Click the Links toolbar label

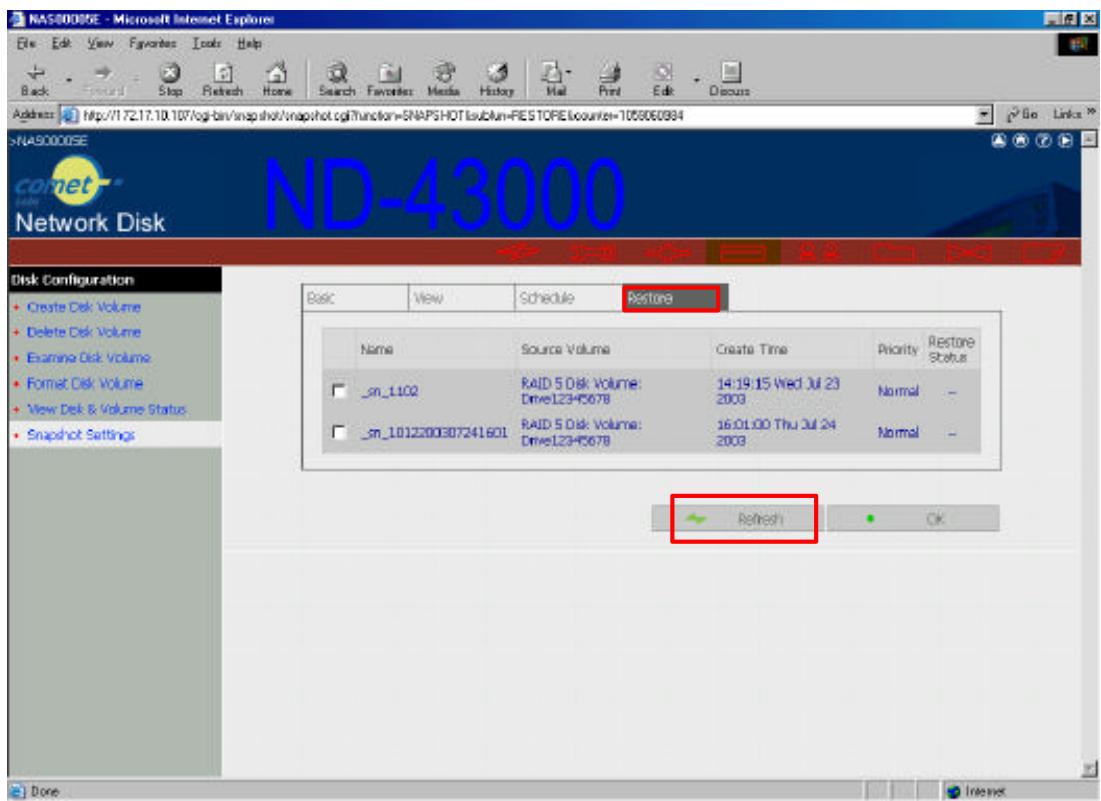click(1067, 114)
